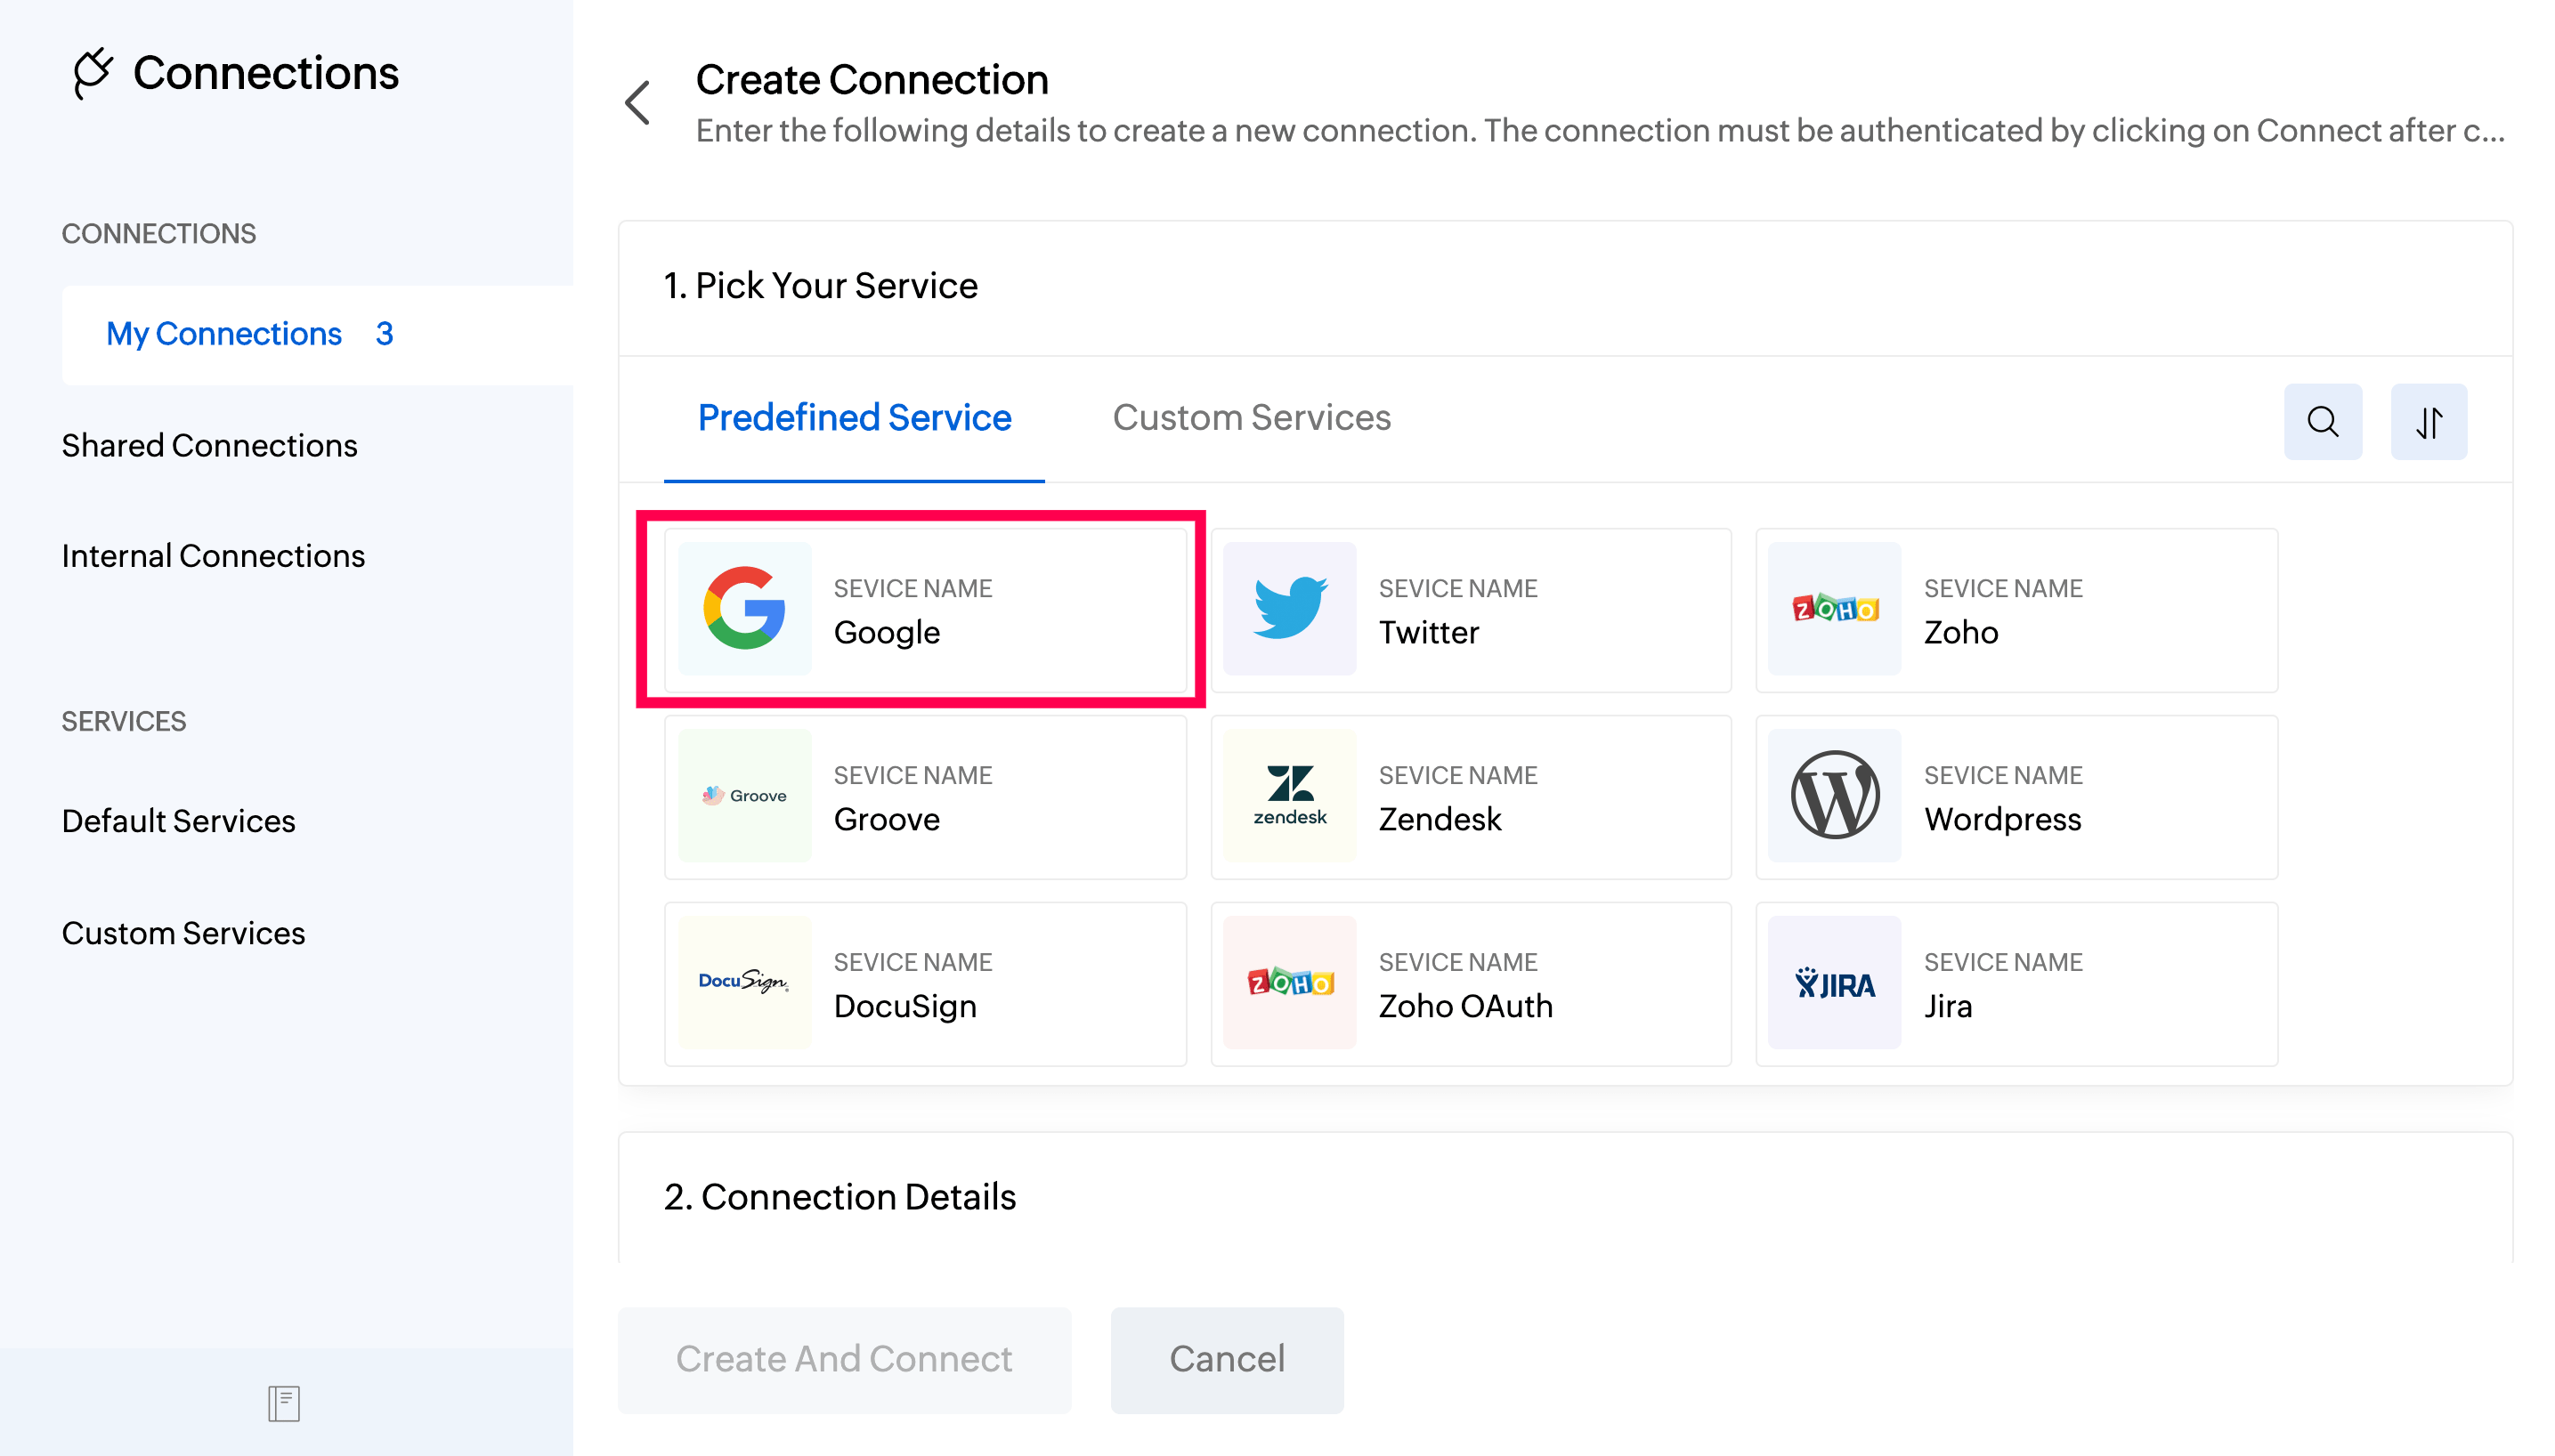The image size is (2555, 1456).
Task: Choose the Jira logo icon
Action: pos(1834,983)
